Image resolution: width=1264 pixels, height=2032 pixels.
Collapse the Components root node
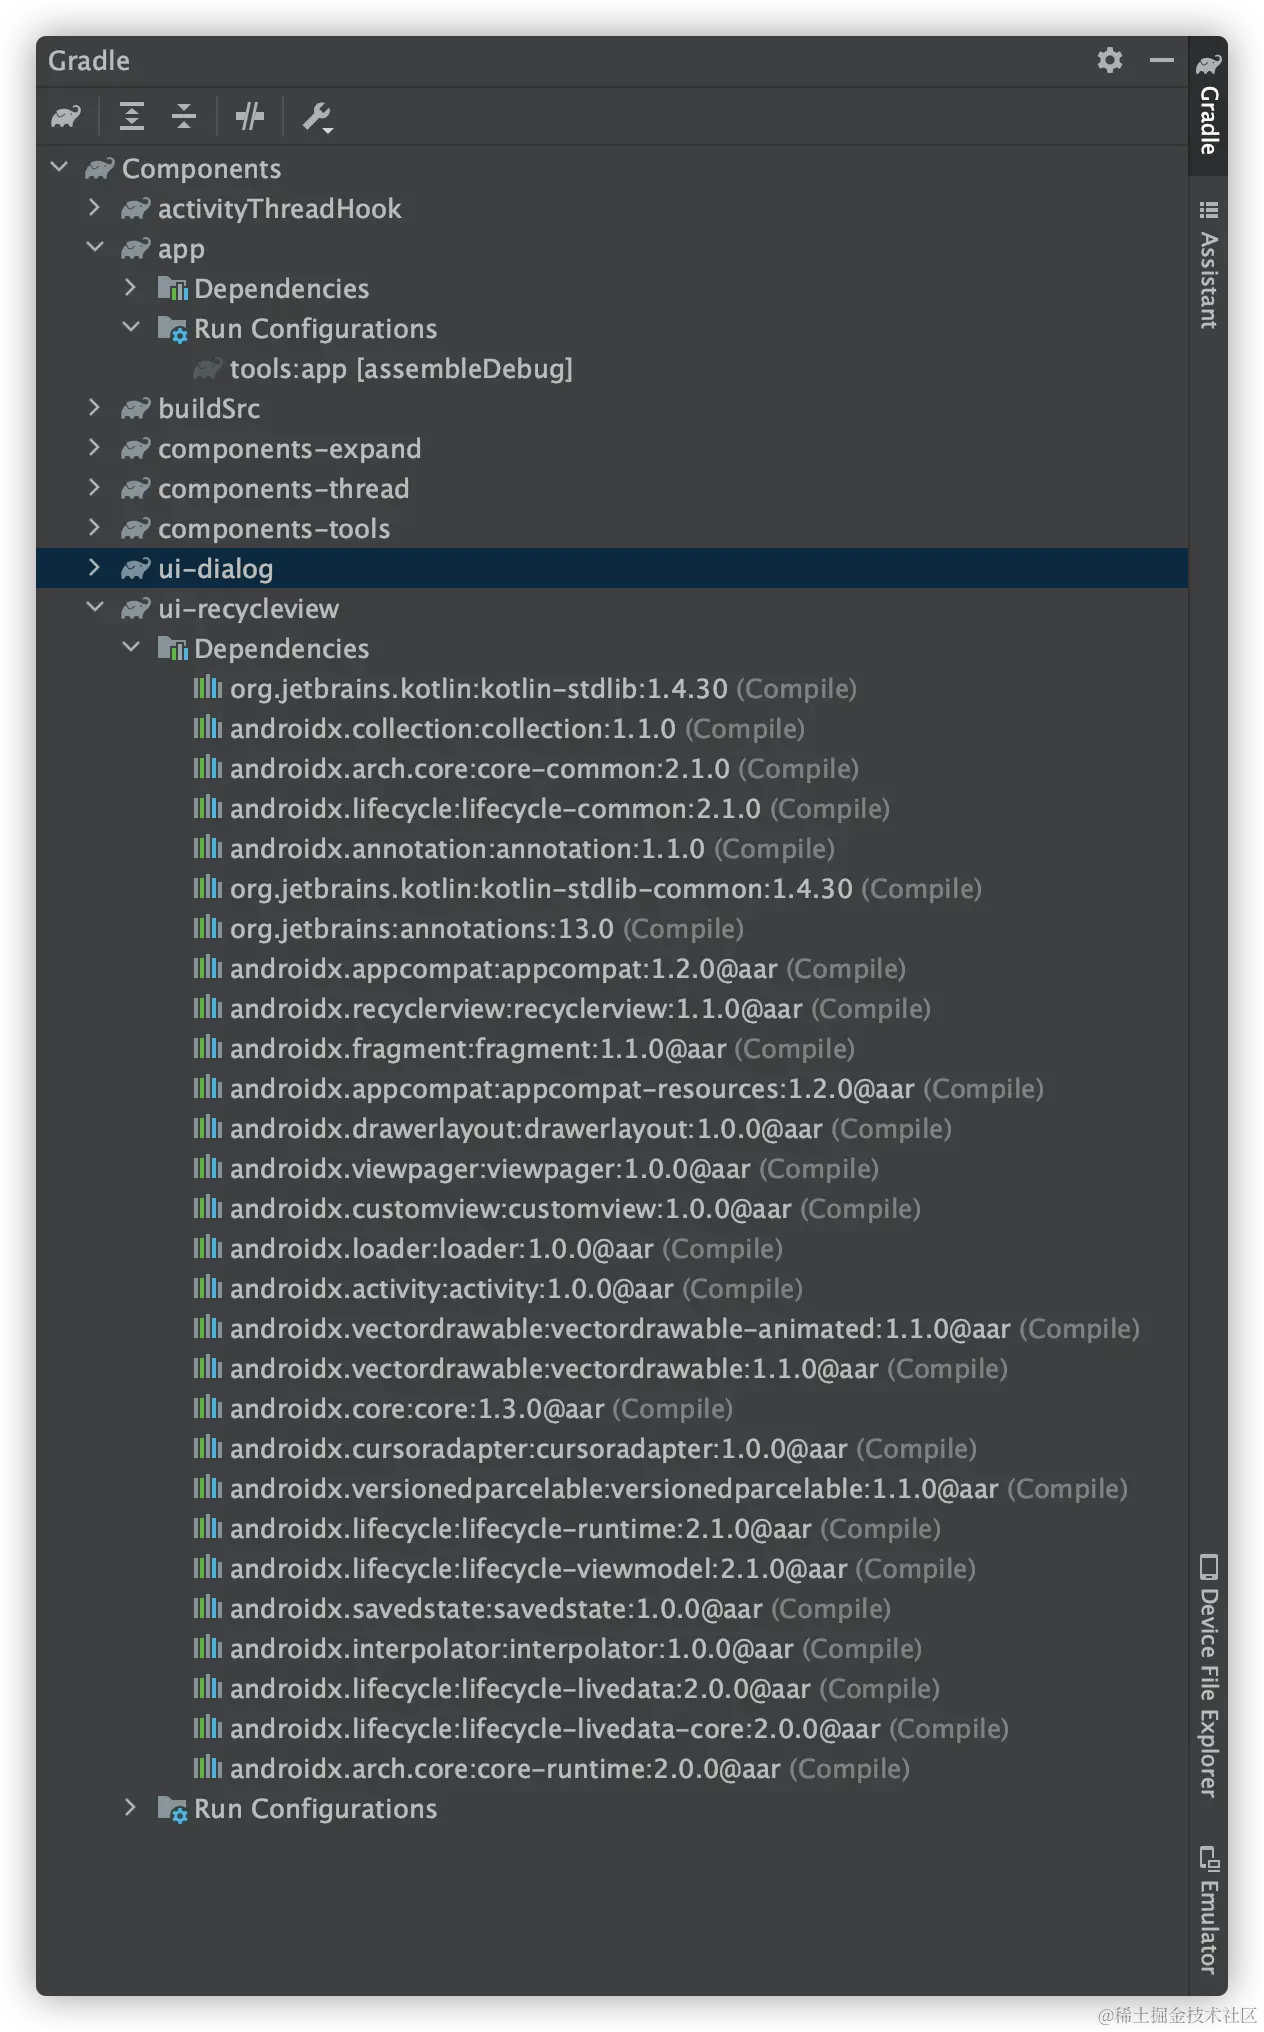(59, 168)
